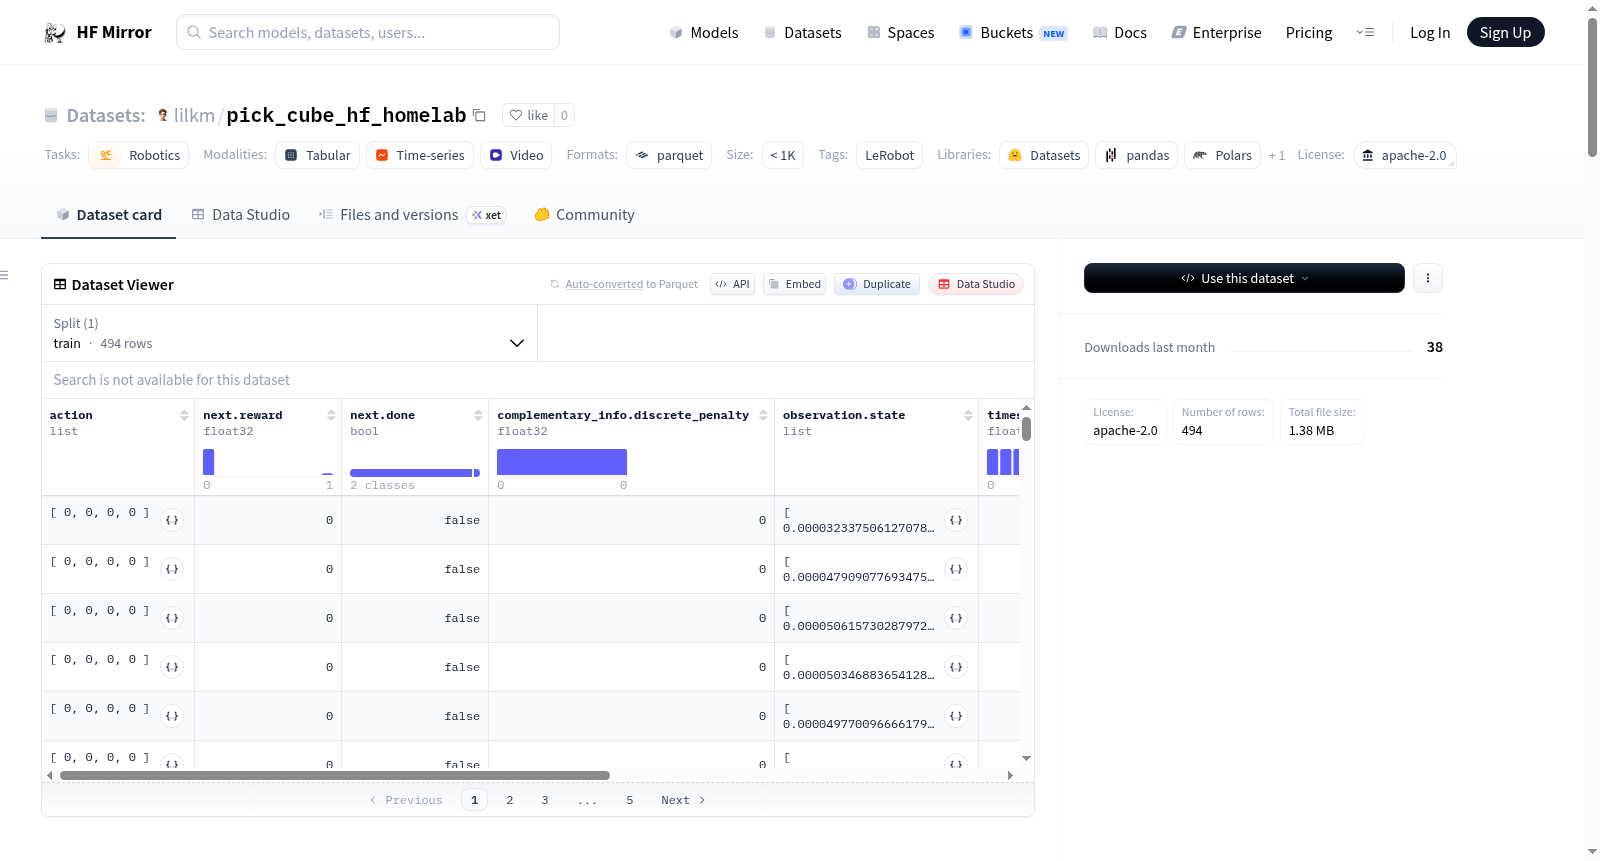Click the parquet format tag
The width and height of the screenshot is (1600, 861).
point(669,155)
